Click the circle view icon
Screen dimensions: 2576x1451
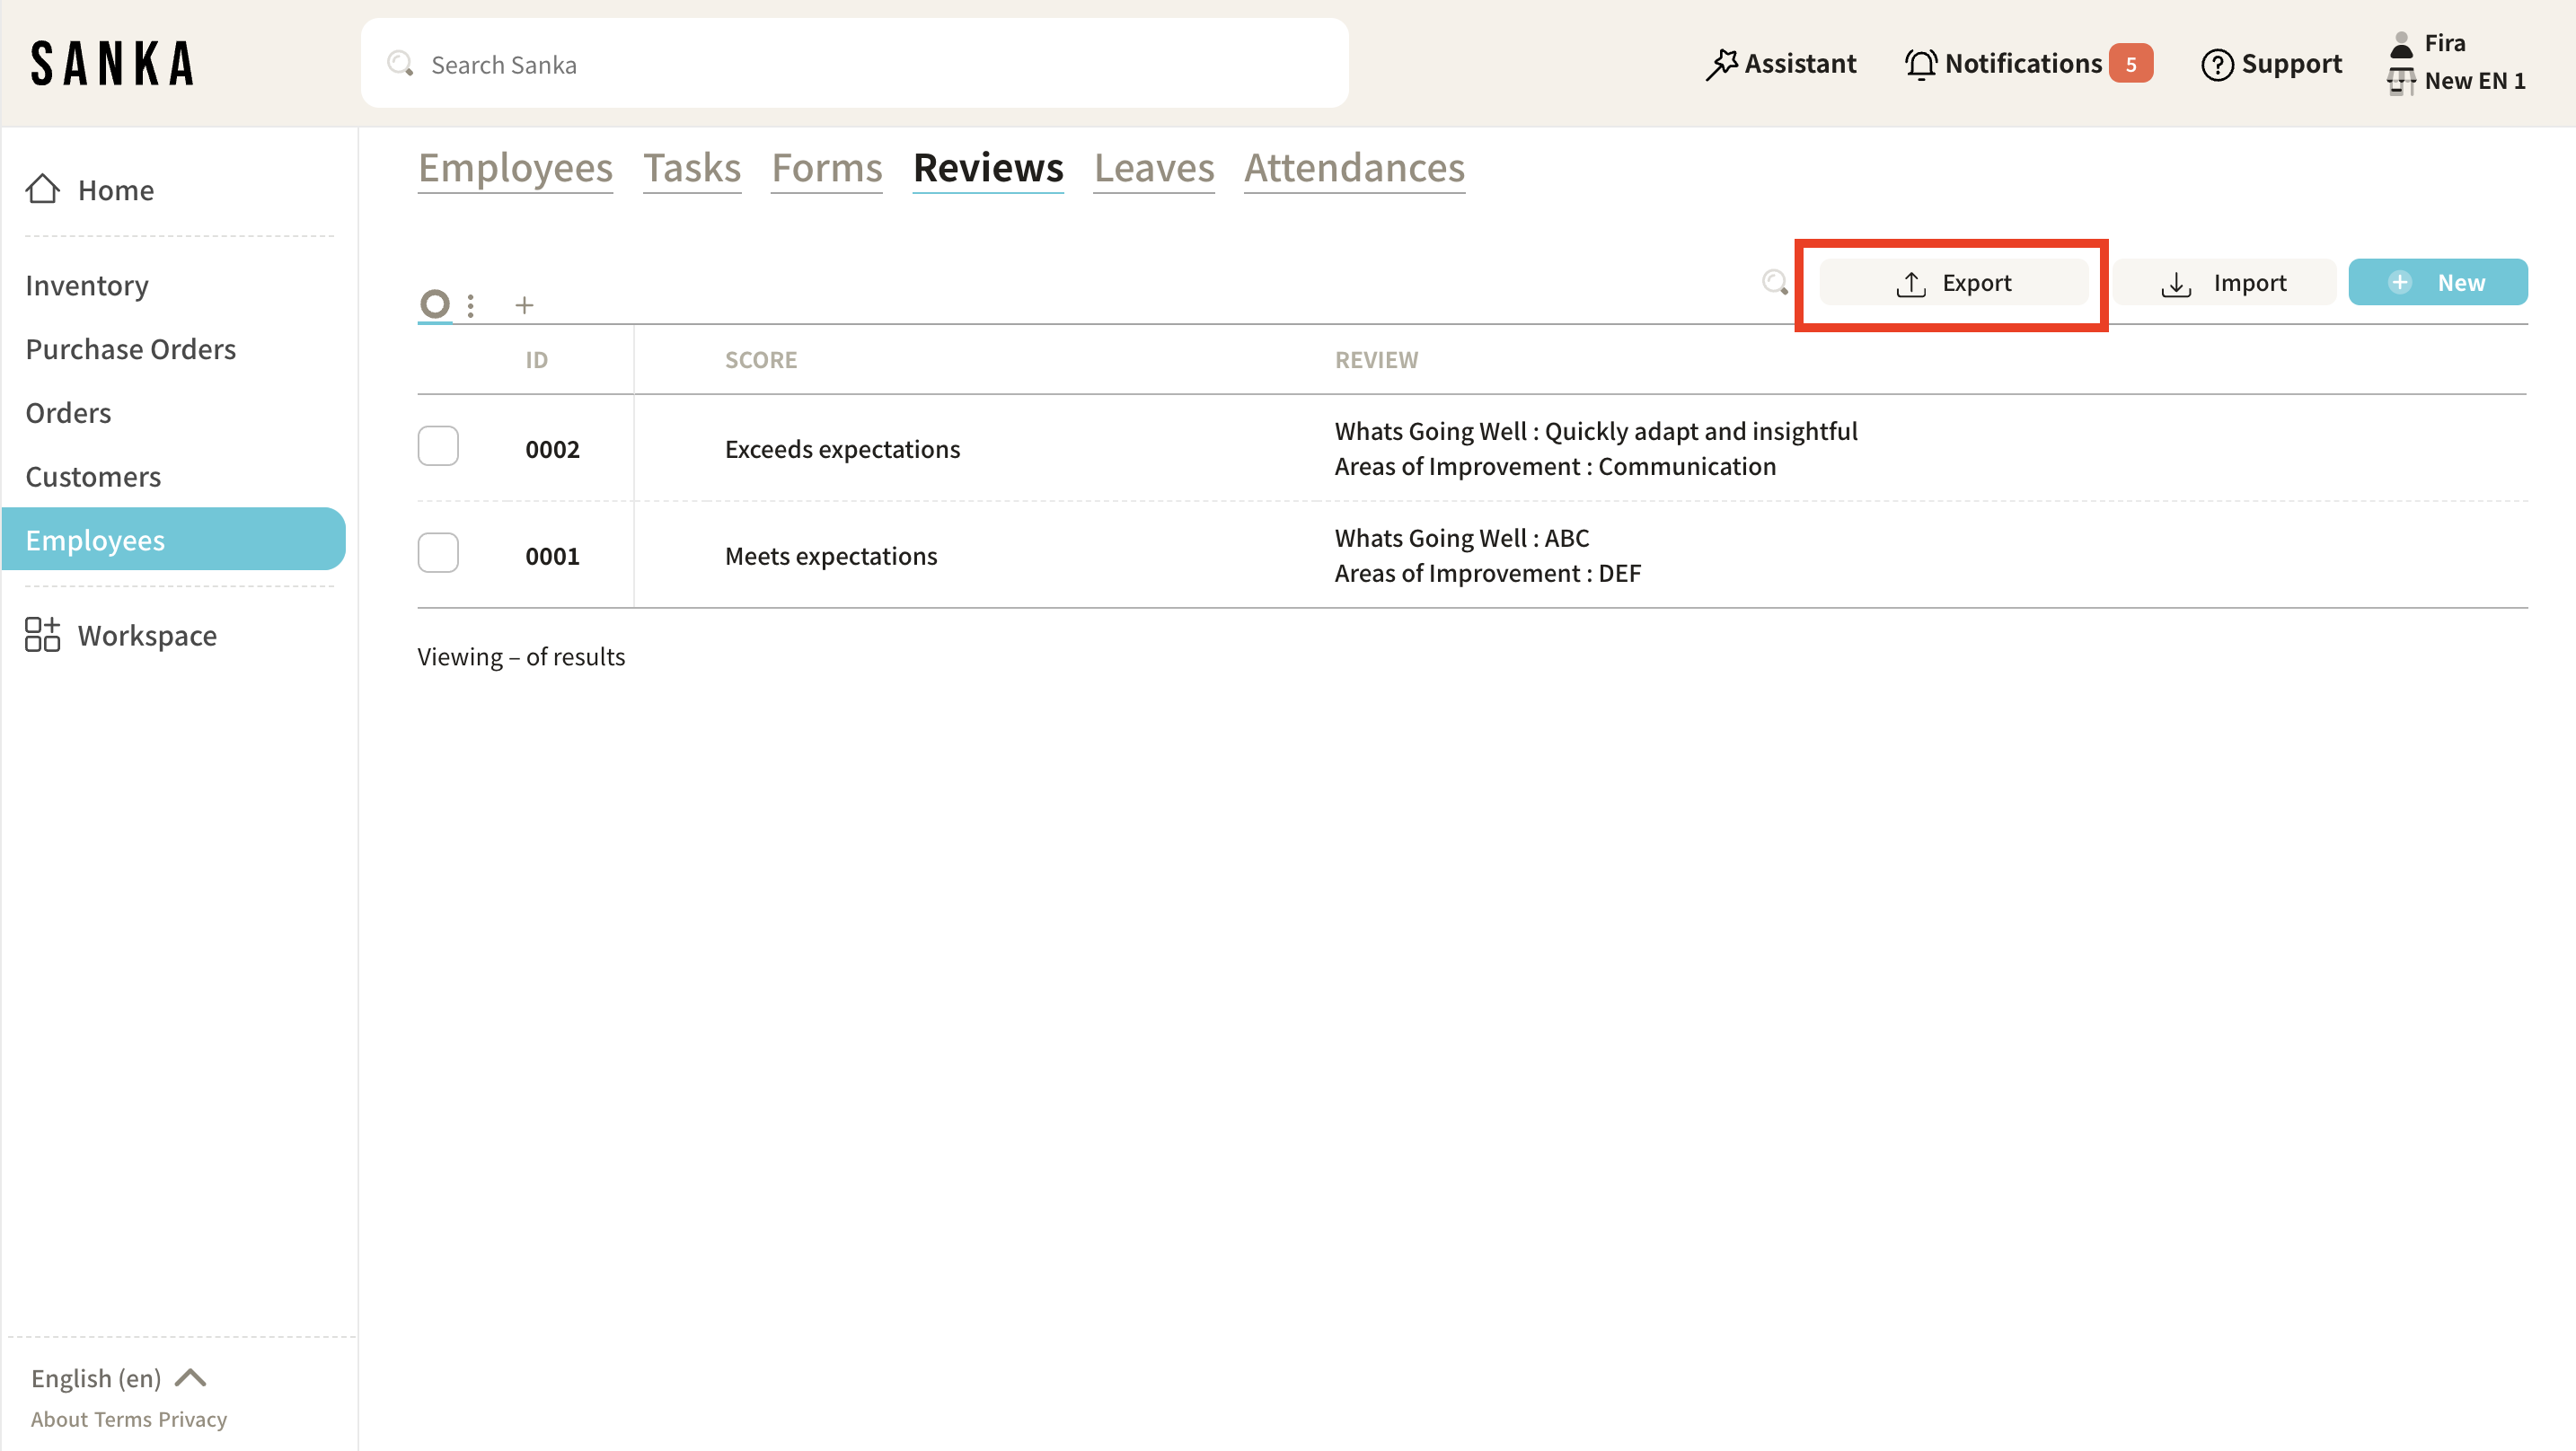click(x=434, y=303)
